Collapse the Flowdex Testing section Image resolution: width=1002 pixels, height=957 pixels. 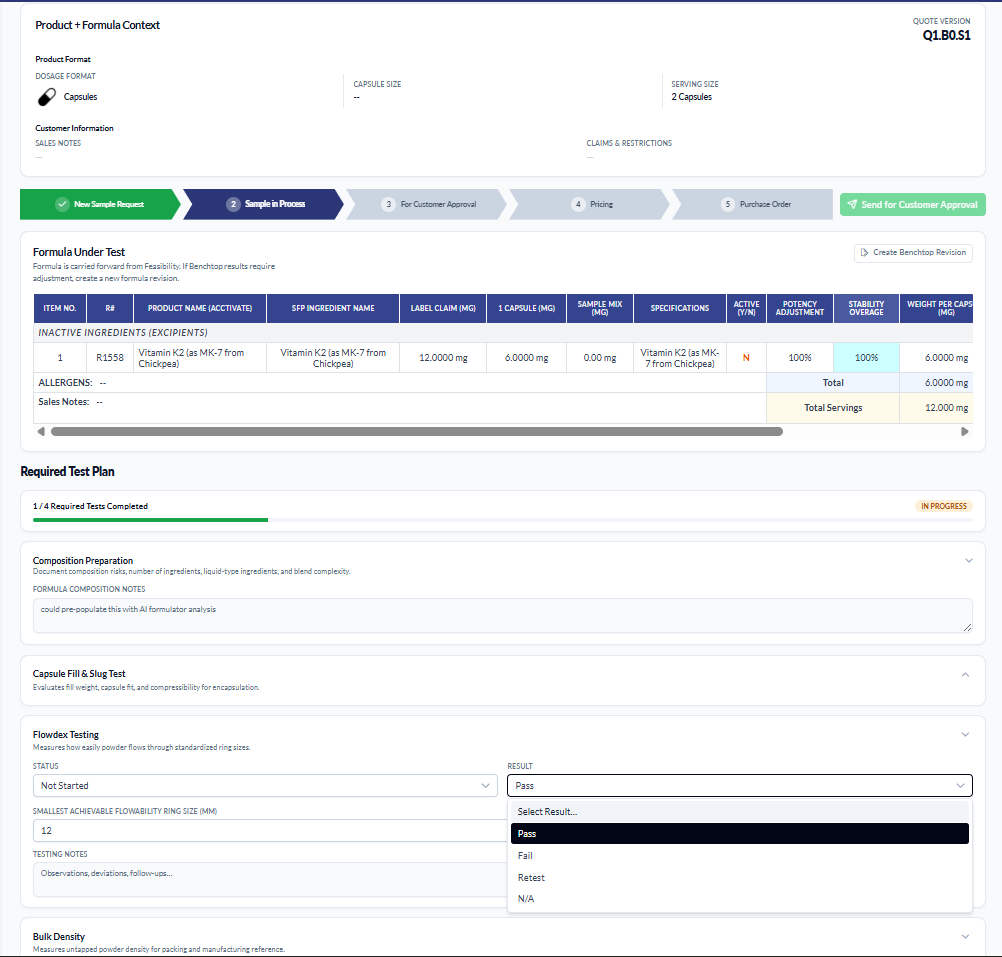click(966, 735)
